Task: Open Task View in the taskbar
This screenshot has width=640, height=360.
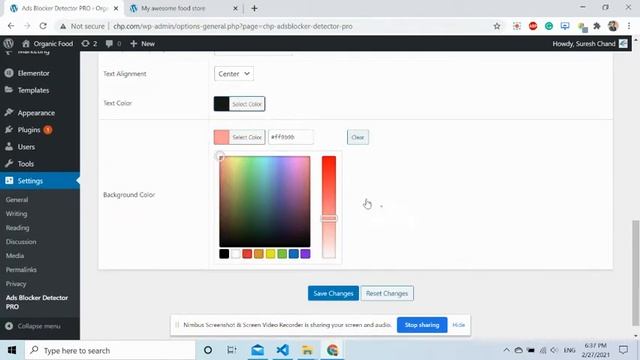Action: coord(232,350)
